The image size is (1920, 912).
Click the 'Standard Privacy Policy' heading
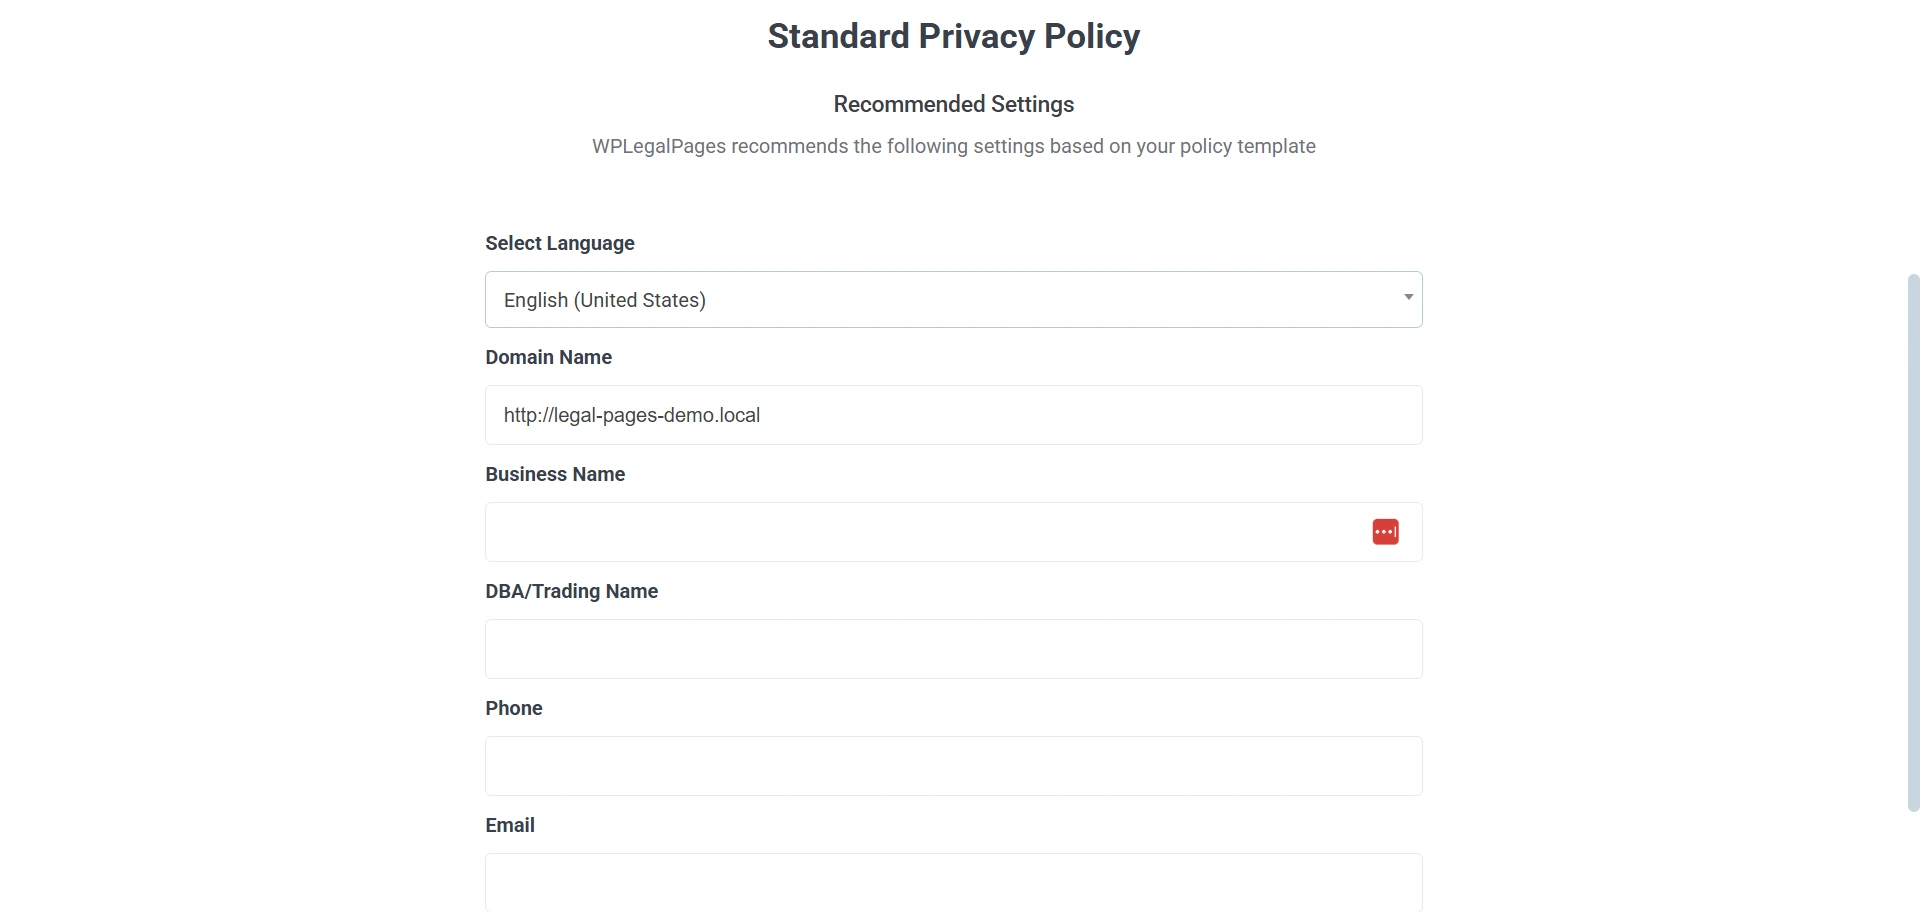953,36
